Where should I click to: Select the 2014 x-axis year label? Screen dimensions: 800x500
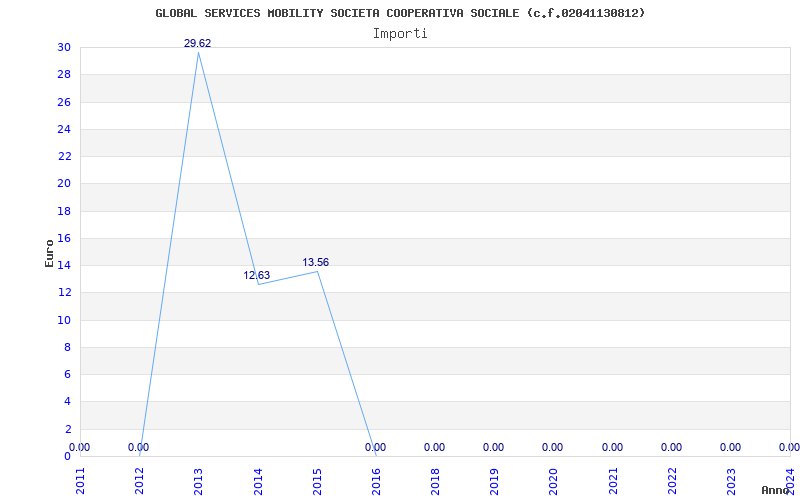258,482
